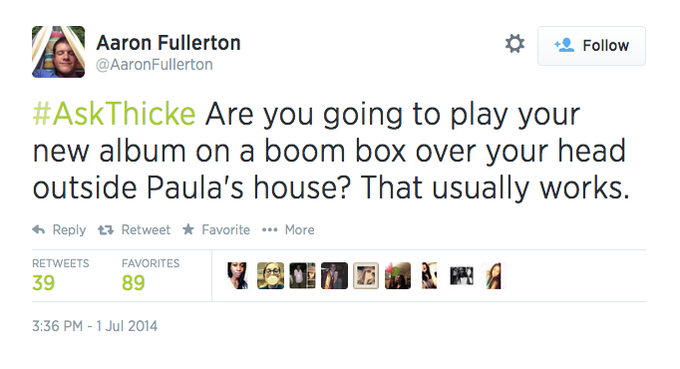Click the favorite star icon
The width and height of the screenshot is (680, 369).
click(x=188, y=229)
